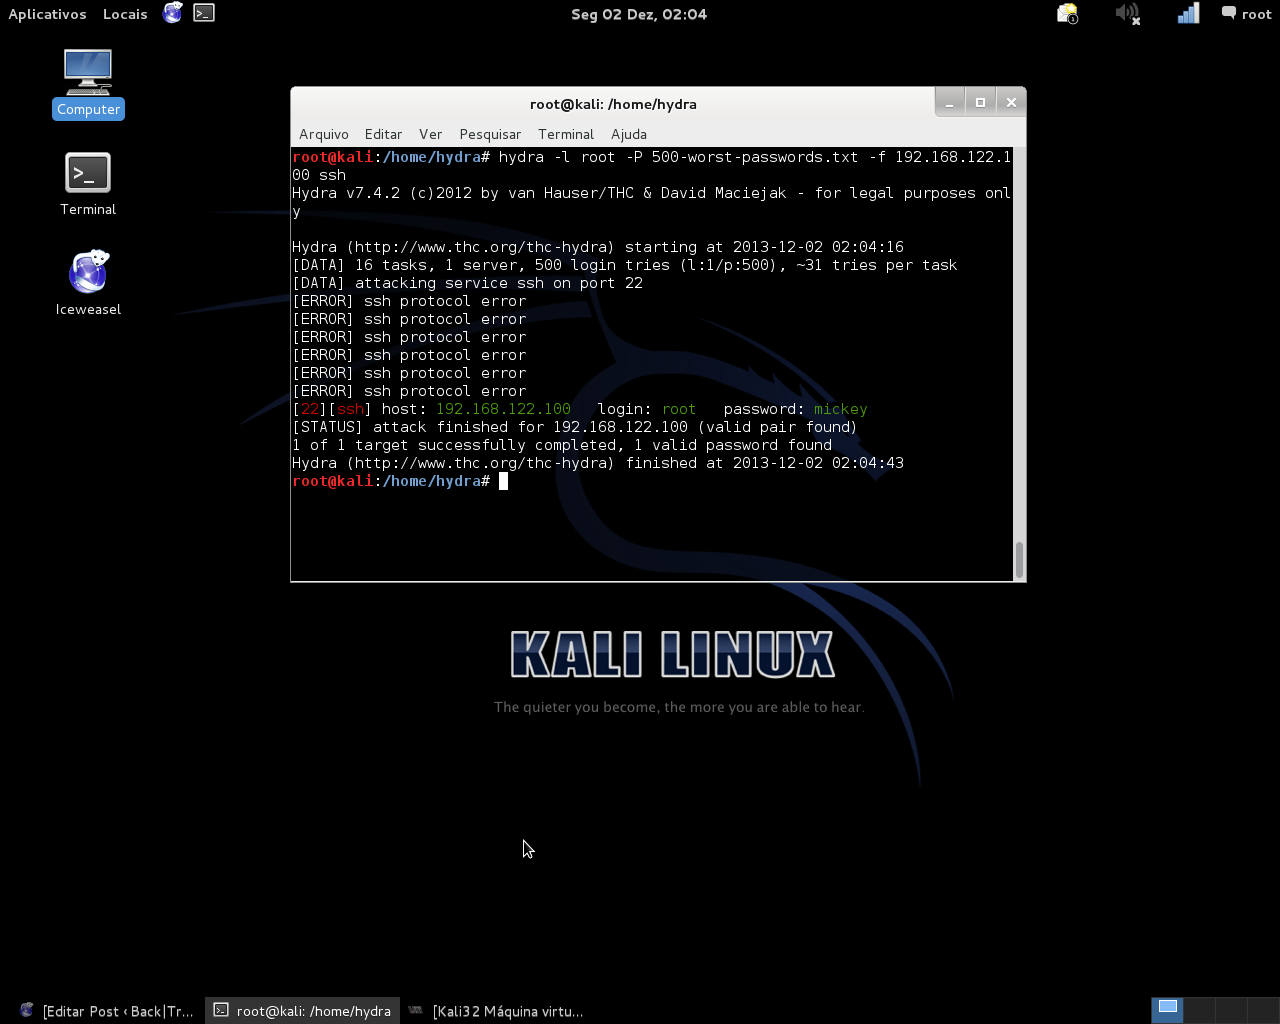Click the clock Seg 02 Dez, 02:04
The width and height of the screenshot is (1280, 1024).
tap(639, 14)
